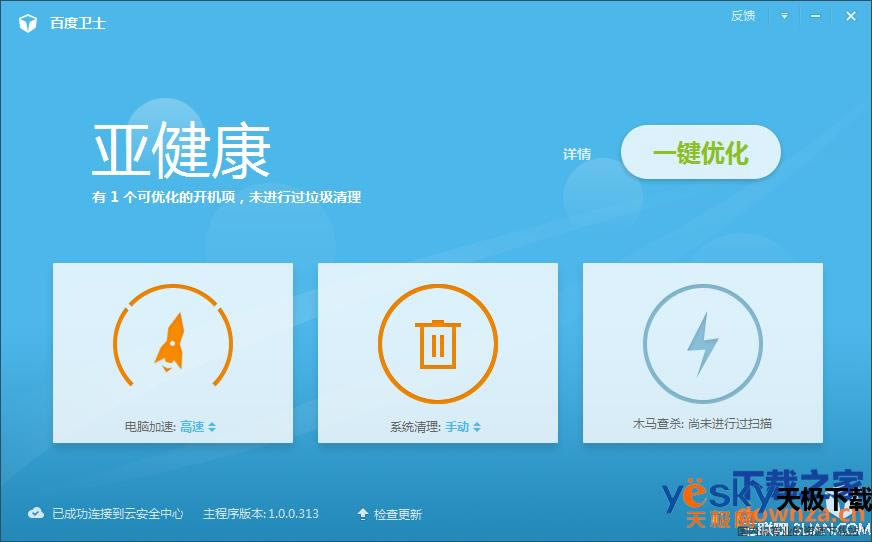Click the orange rocket acceleration icon

[x=172, y=342]
